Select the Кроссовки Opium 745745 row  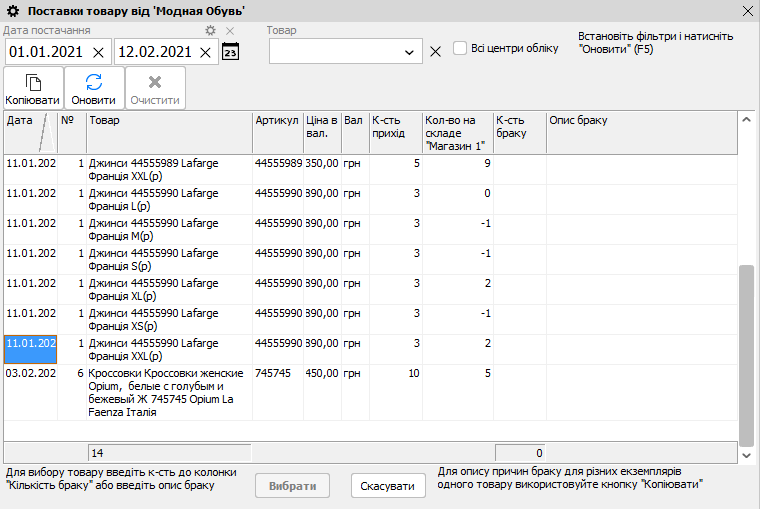(x=168, y=386)
